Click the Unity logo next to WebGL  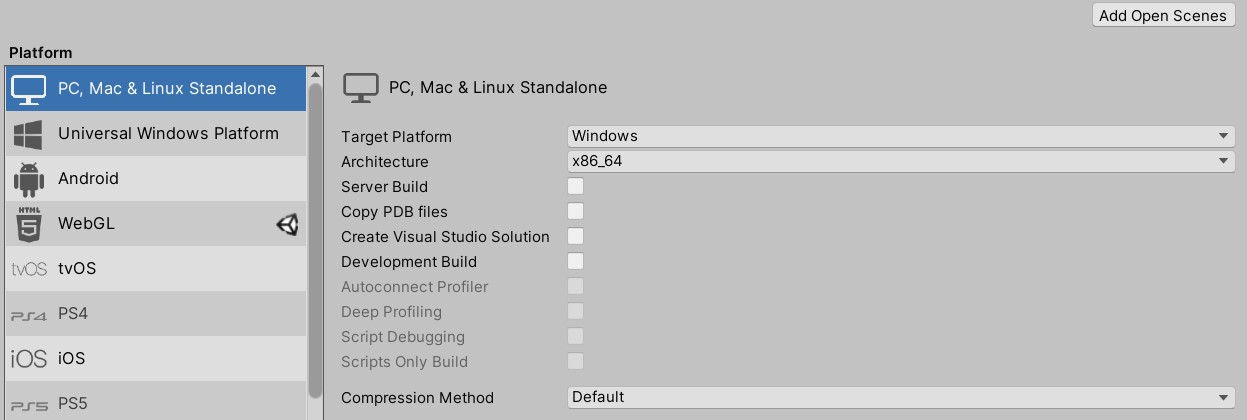tap(287, 225)
